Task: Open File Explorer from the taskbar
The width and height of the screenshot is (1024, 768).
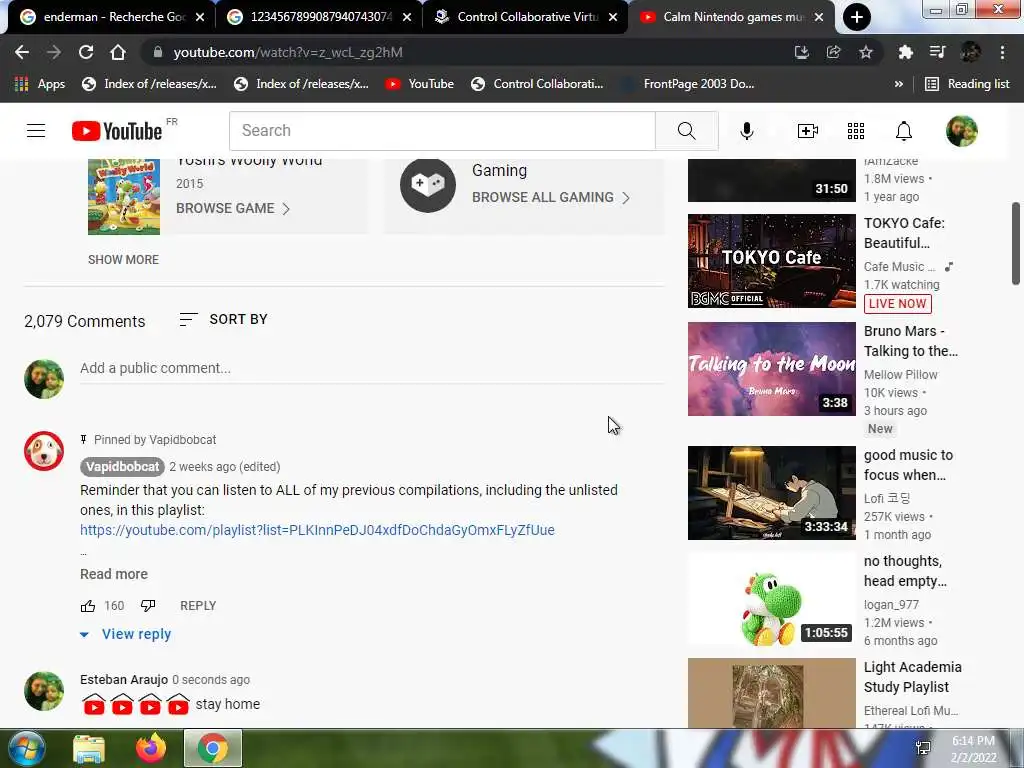Action: (89, 748)
